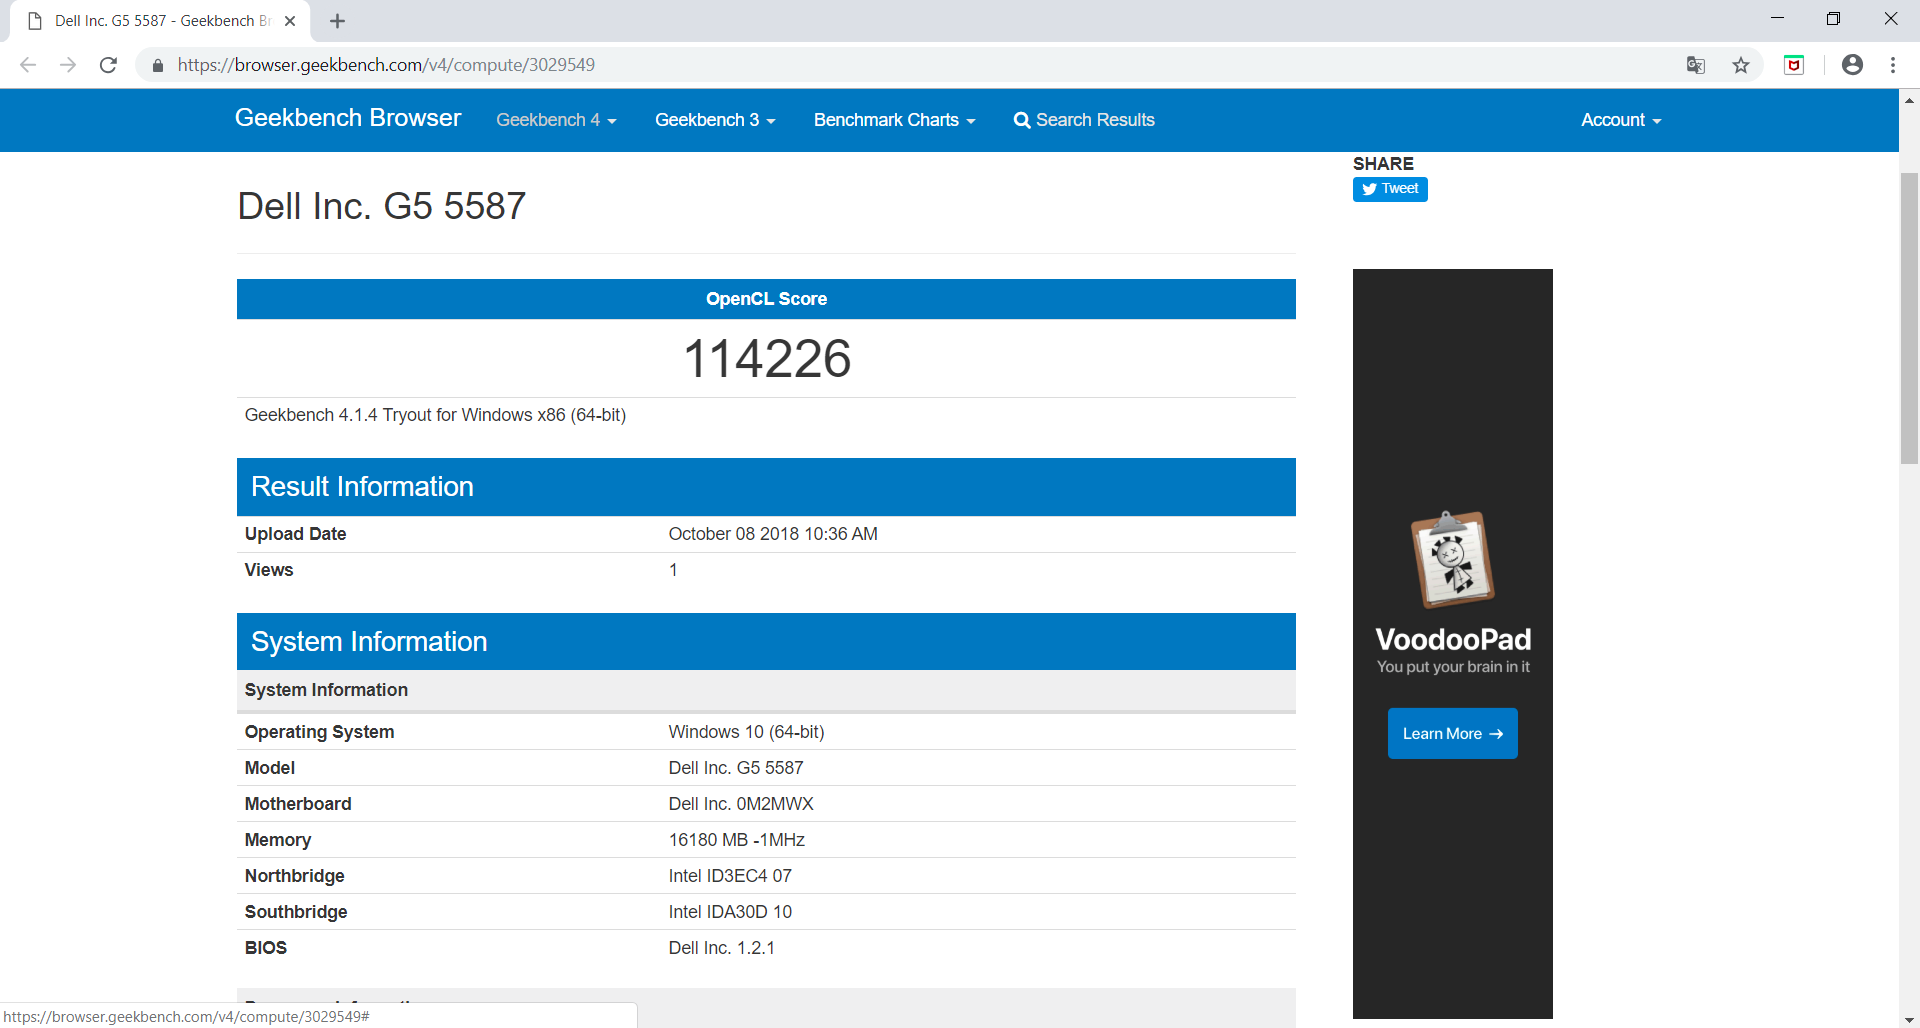Click the page title Dell Inc. G5 5587

tap(381, 206)
